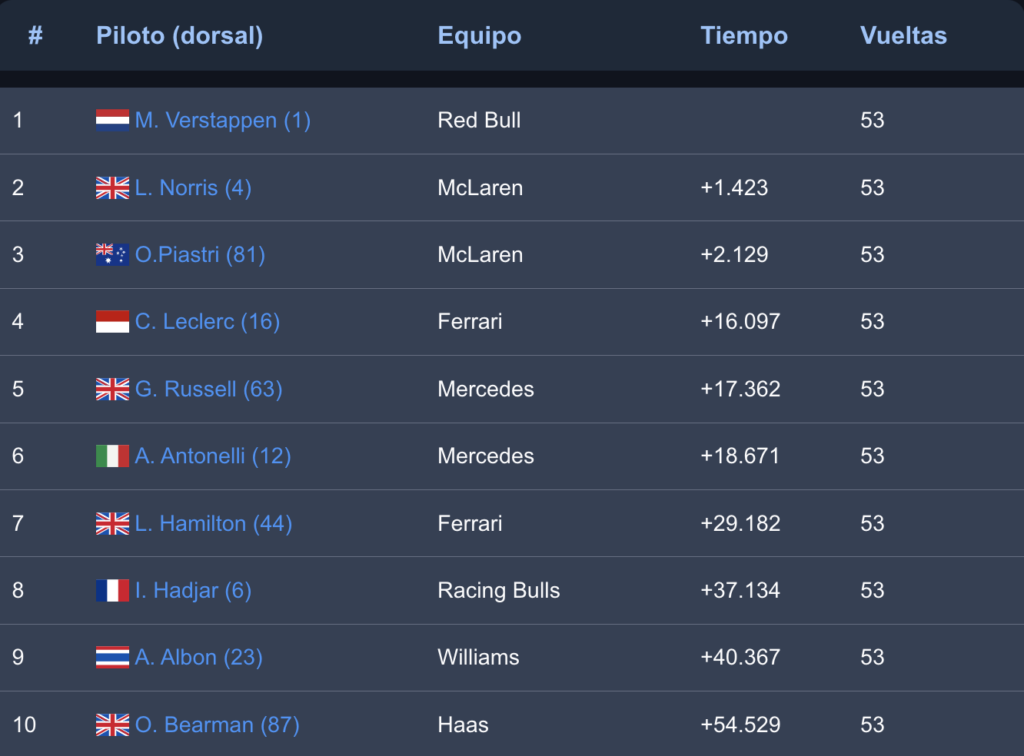Screen dimensions: 1024x756
Task: Select the Tiempo column header
Action: click(744, 35)
